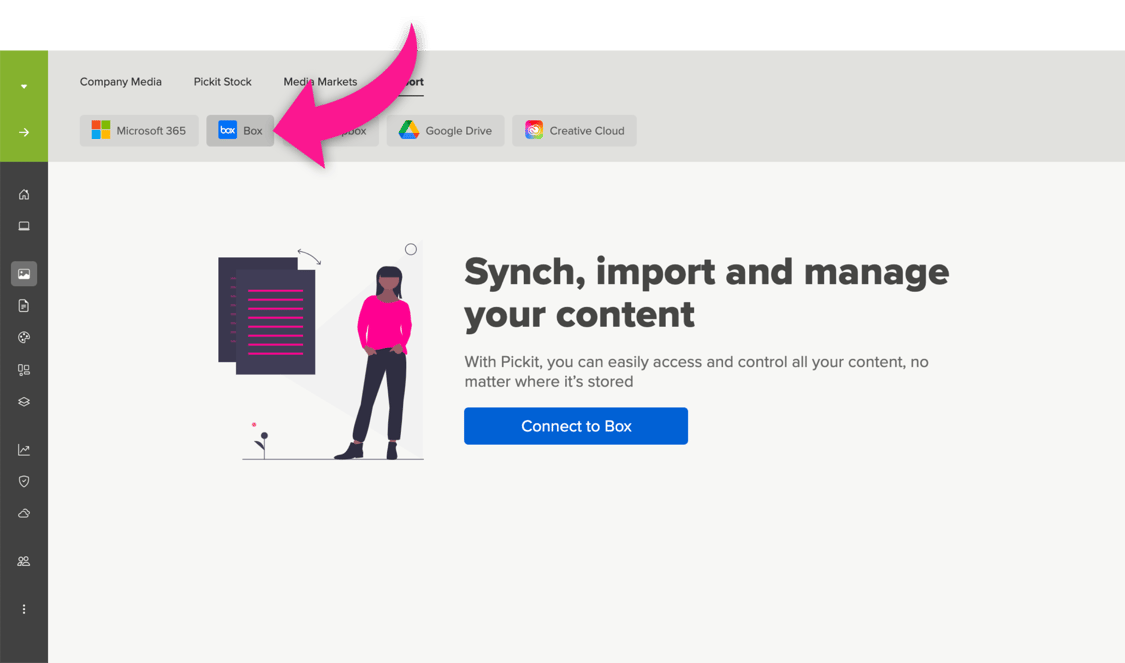Image resolution: width=1125 pixels, height=663 pixels.
Task: Click the shield icon in the sidebar
Action: coord(24,481)
